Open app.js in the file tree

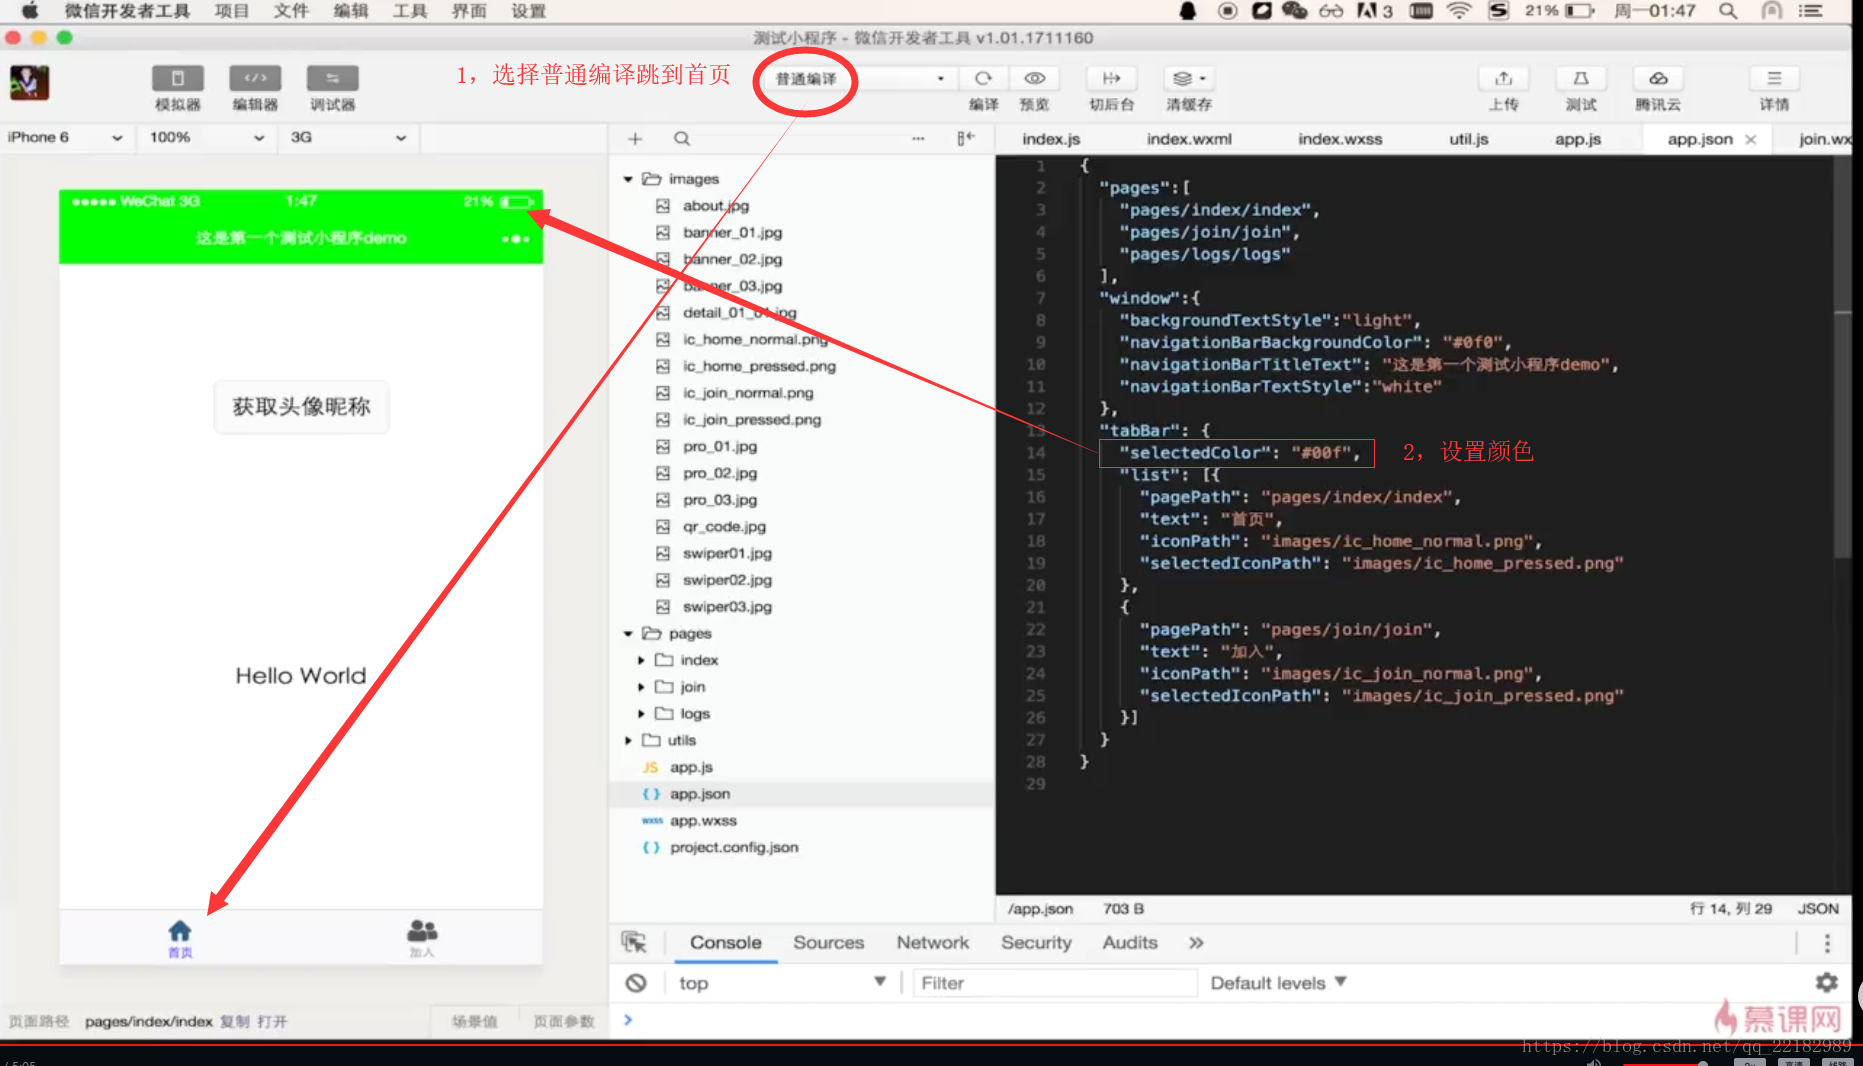coord(691,767)
